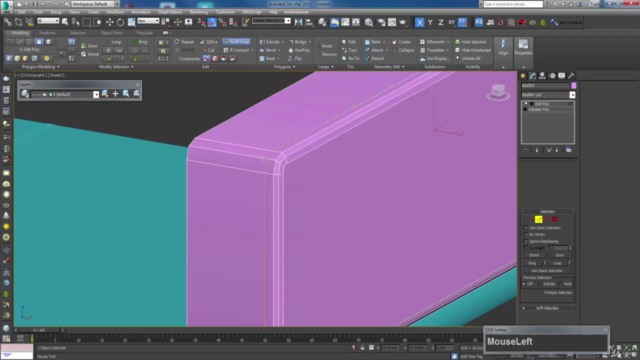Click the object name field
This screenshot has height=360, width=640.
(545, 86)
